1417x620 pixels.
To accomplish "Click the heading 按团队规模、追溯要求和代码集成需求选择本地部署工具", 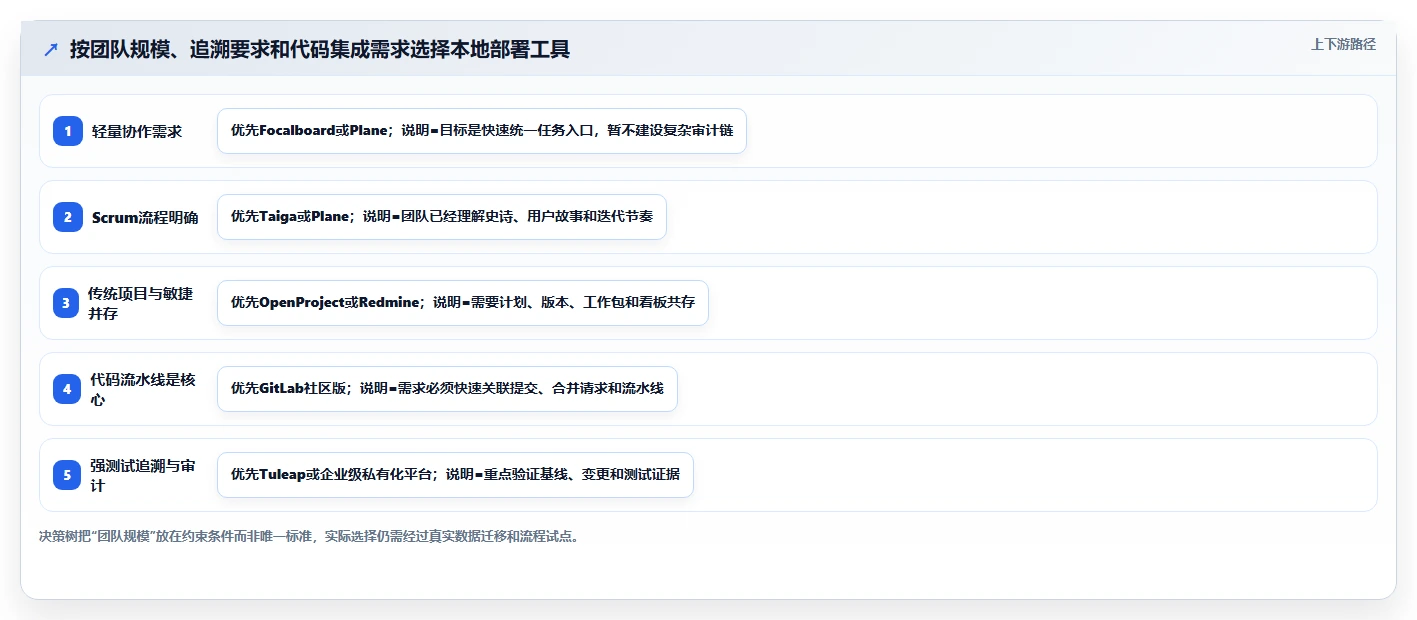I will pos(320,49).
